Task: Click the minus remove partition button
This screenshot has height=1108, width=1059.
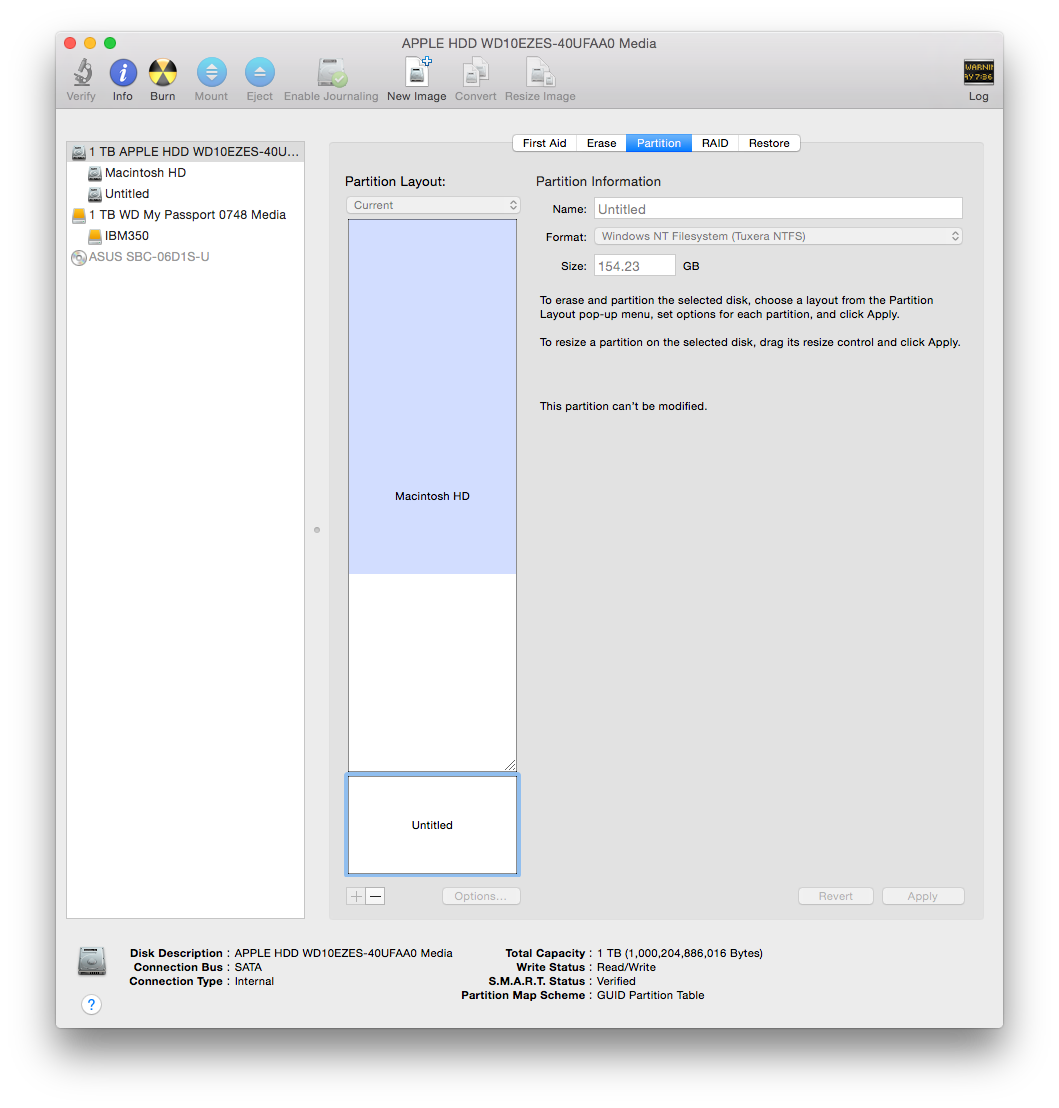Action: pos(375,896)
